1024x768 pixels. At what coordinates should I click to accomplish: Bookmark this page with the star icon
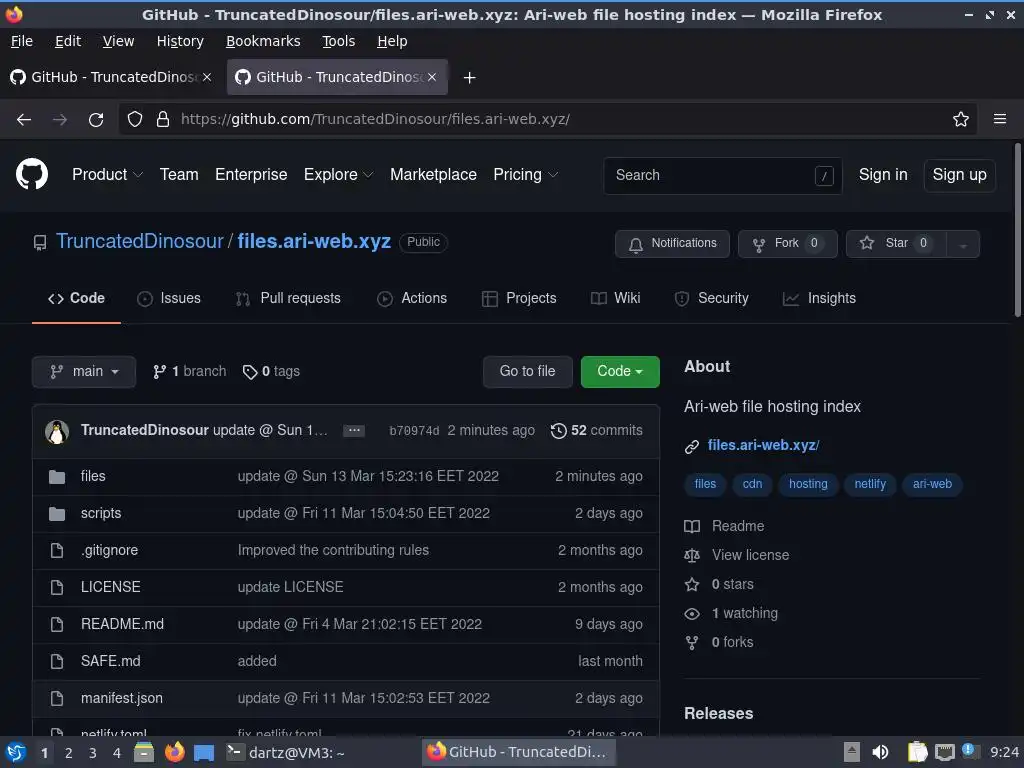point(961,120)
